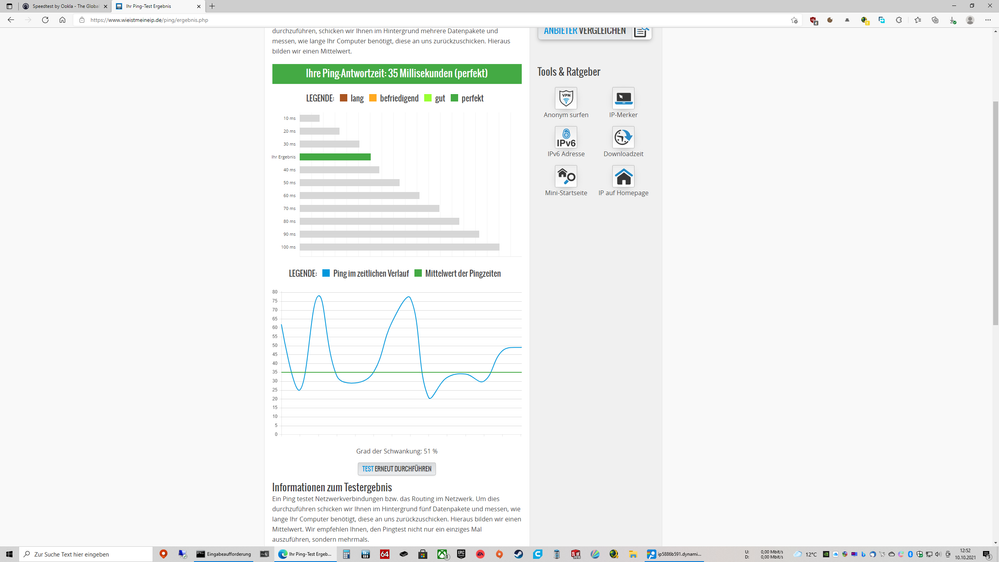Open the calculator taskbar icon
The width and height of the screenshot is (999, 562).
click(346, 554)
